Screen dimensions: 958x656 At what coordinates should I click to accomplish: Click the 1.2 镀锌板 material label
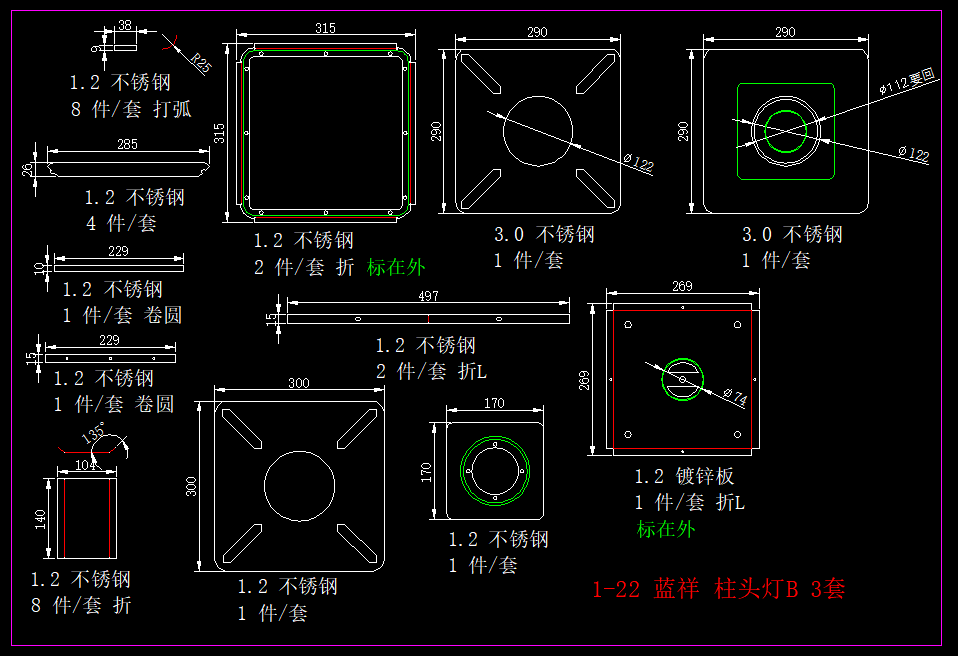684,477
